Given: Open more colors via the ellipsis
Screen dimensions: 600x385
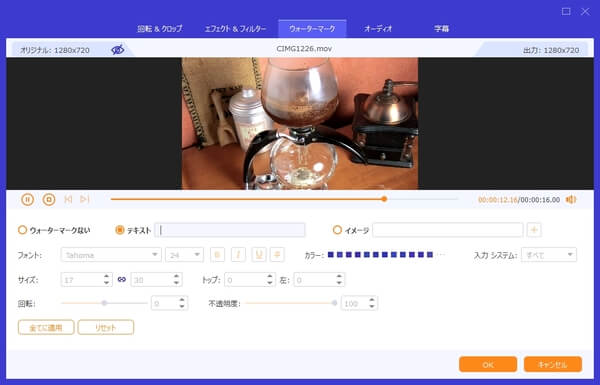Looking at the screenshot, I should (441, 254).
